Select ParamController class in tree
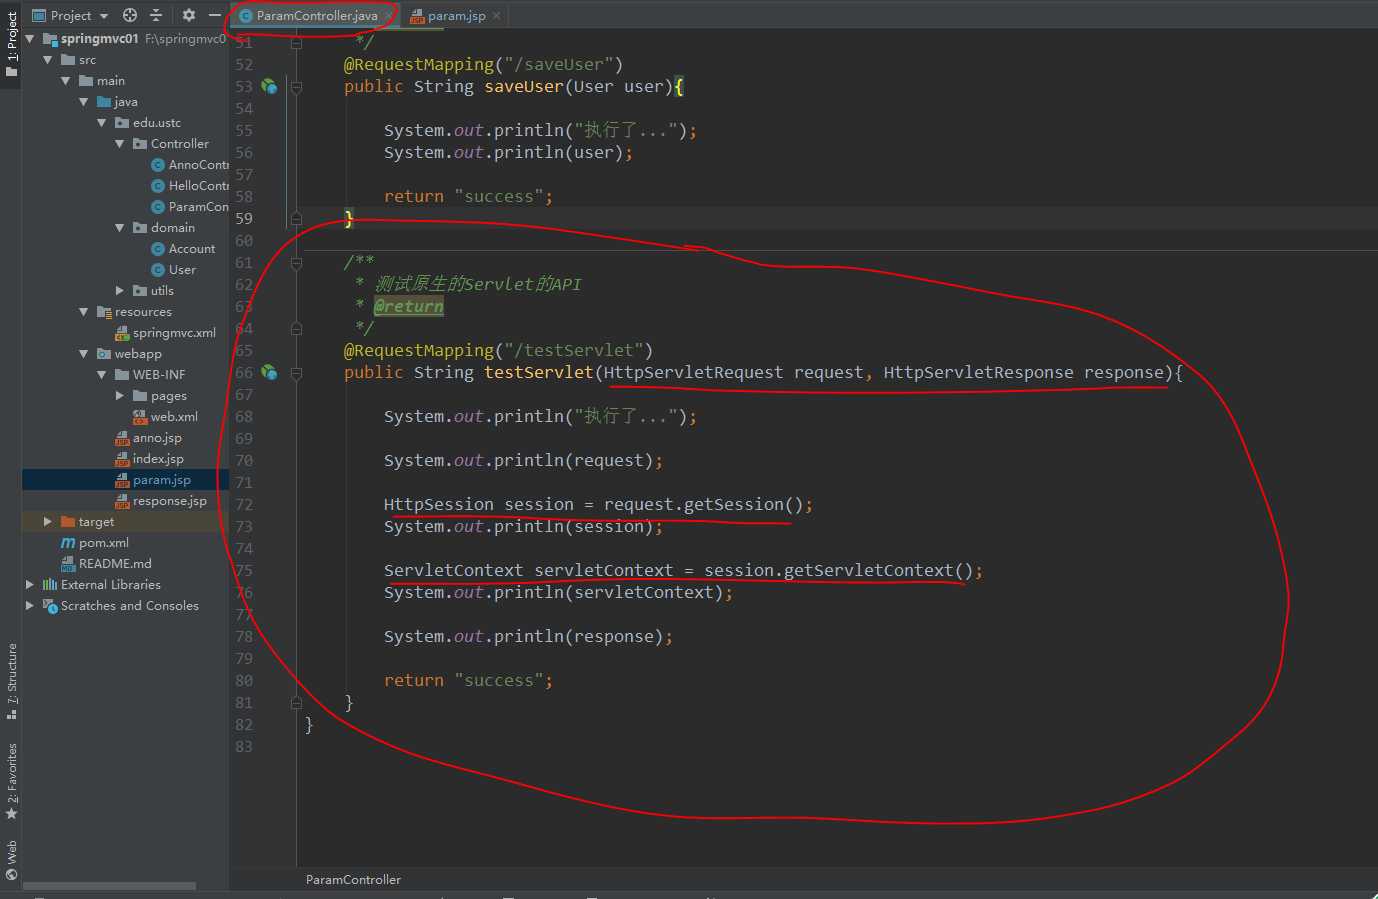 (190, 206)
